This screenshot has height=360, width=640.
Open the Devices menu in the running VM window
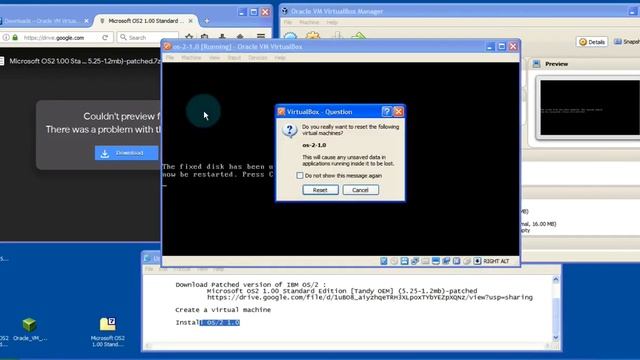(x=258, y=58)
